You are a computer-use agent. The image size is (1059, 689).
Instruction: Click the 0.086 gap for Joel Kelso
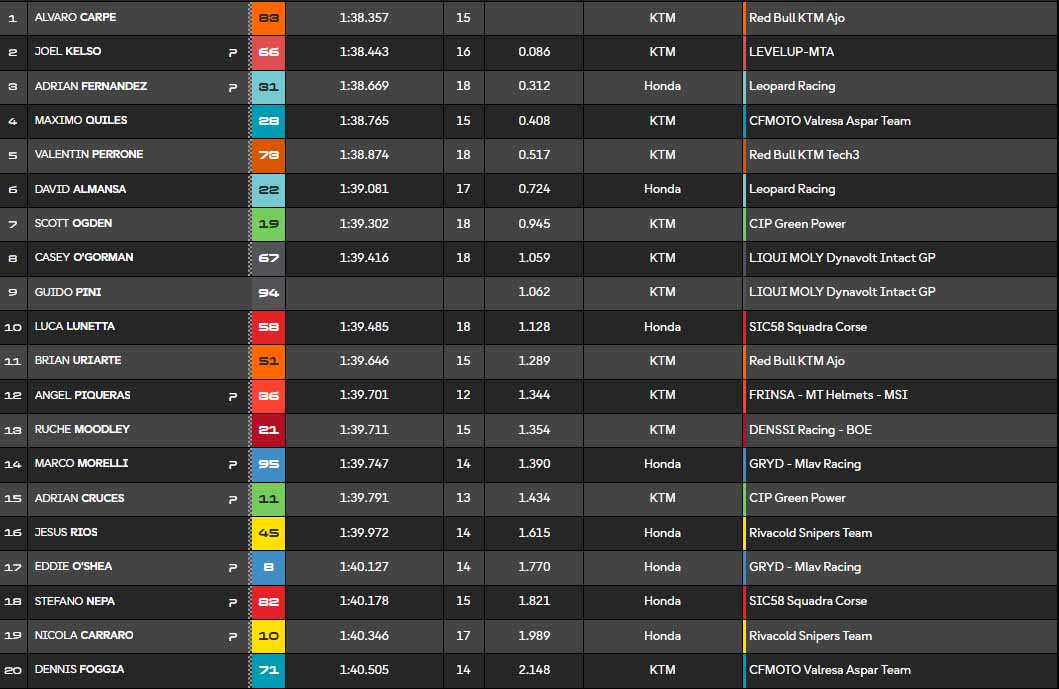pos(534,52)
